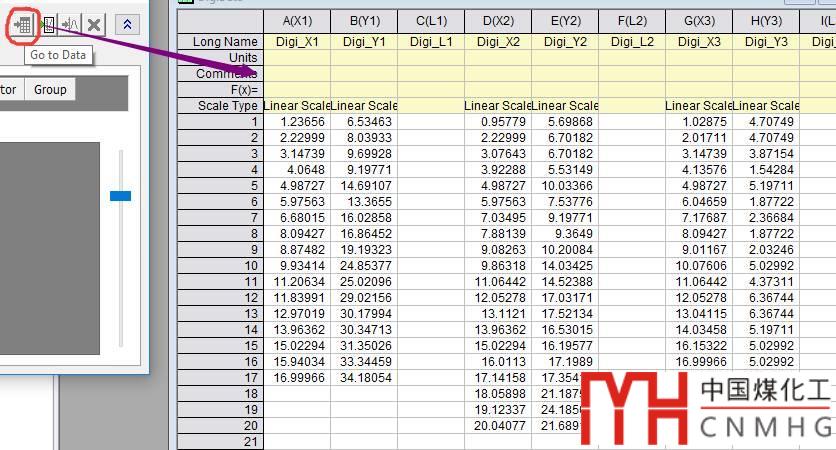Image resolution: width=836 pixels, height=450 pixels.
Task: Click the Go to Graph icon
Action: click(48, 25)
